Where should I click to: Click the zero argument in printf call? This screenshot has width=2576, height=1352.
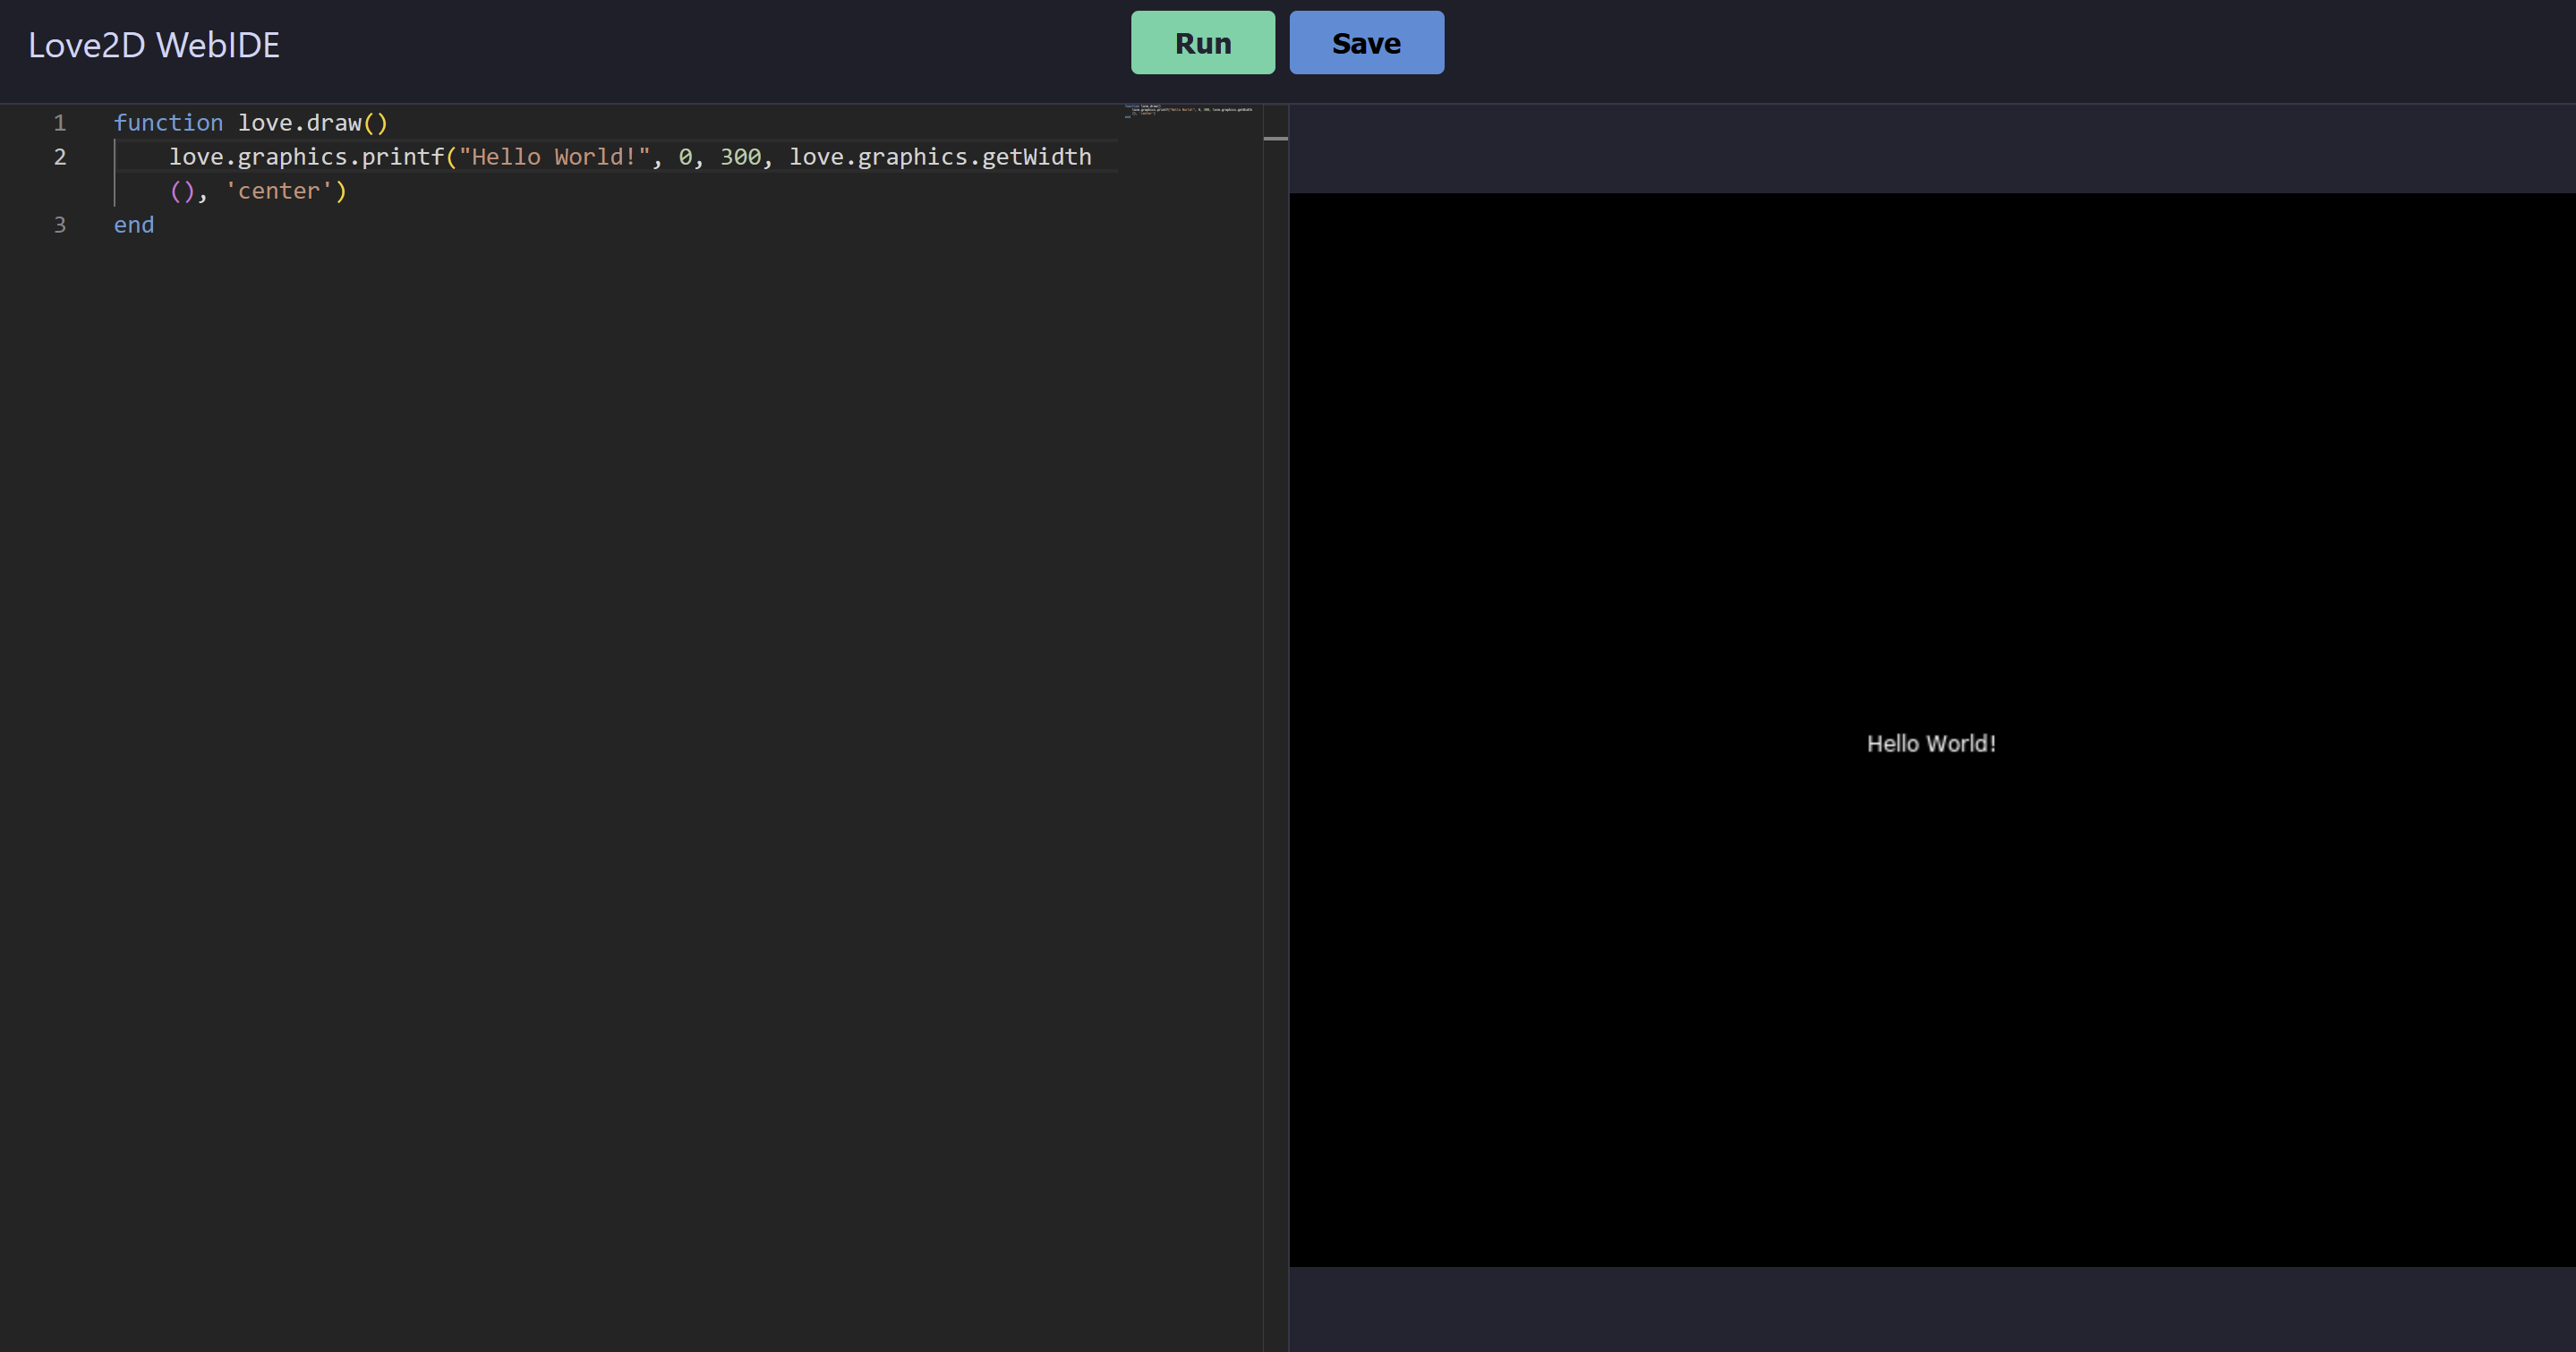tap(685, 157)
